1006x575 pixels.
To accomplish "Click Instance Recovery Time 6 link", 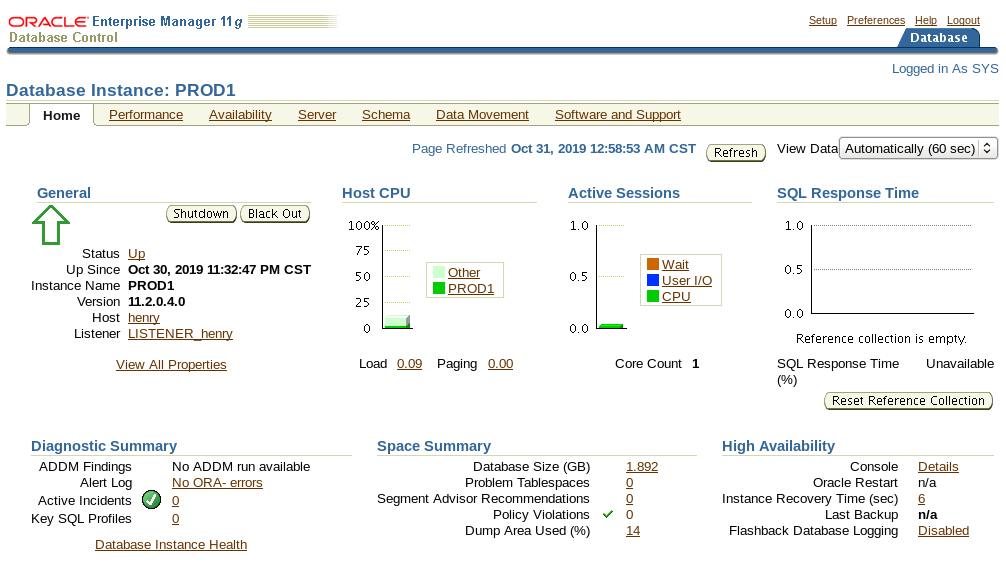I will click(921, 499).
